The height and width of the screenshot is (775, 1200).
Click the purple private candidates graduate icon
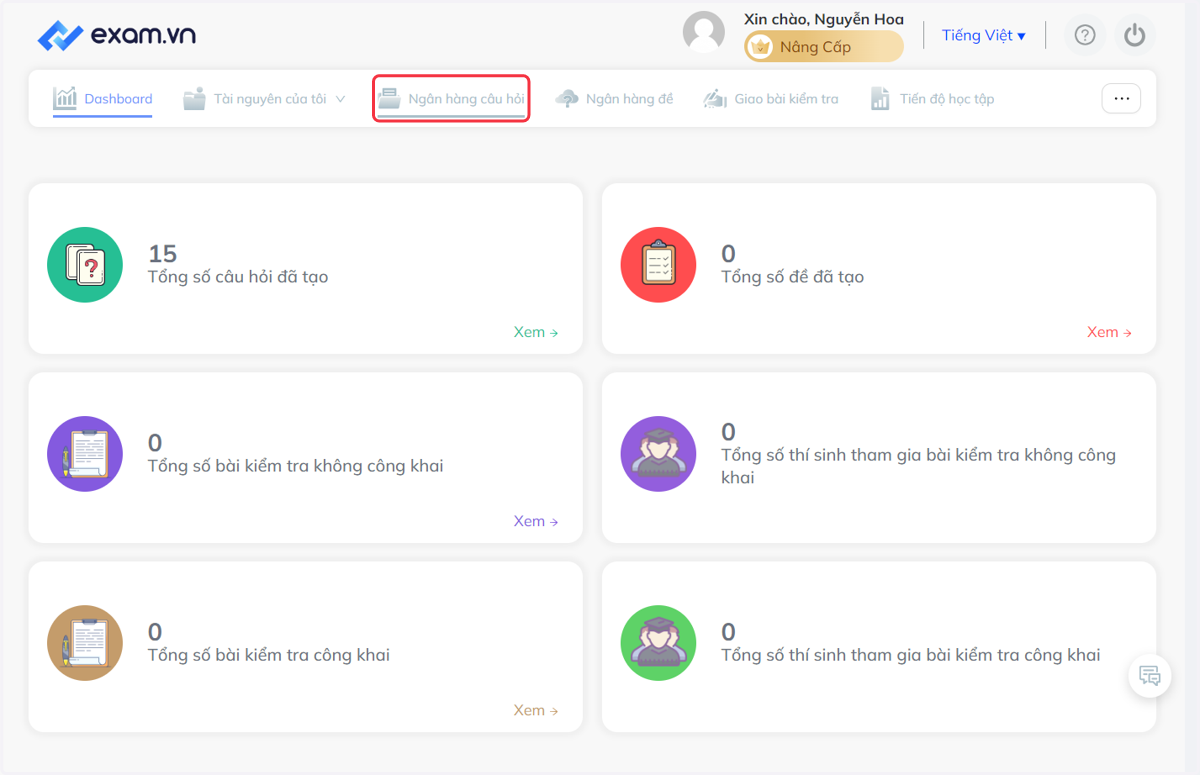(x=658, y=454)
